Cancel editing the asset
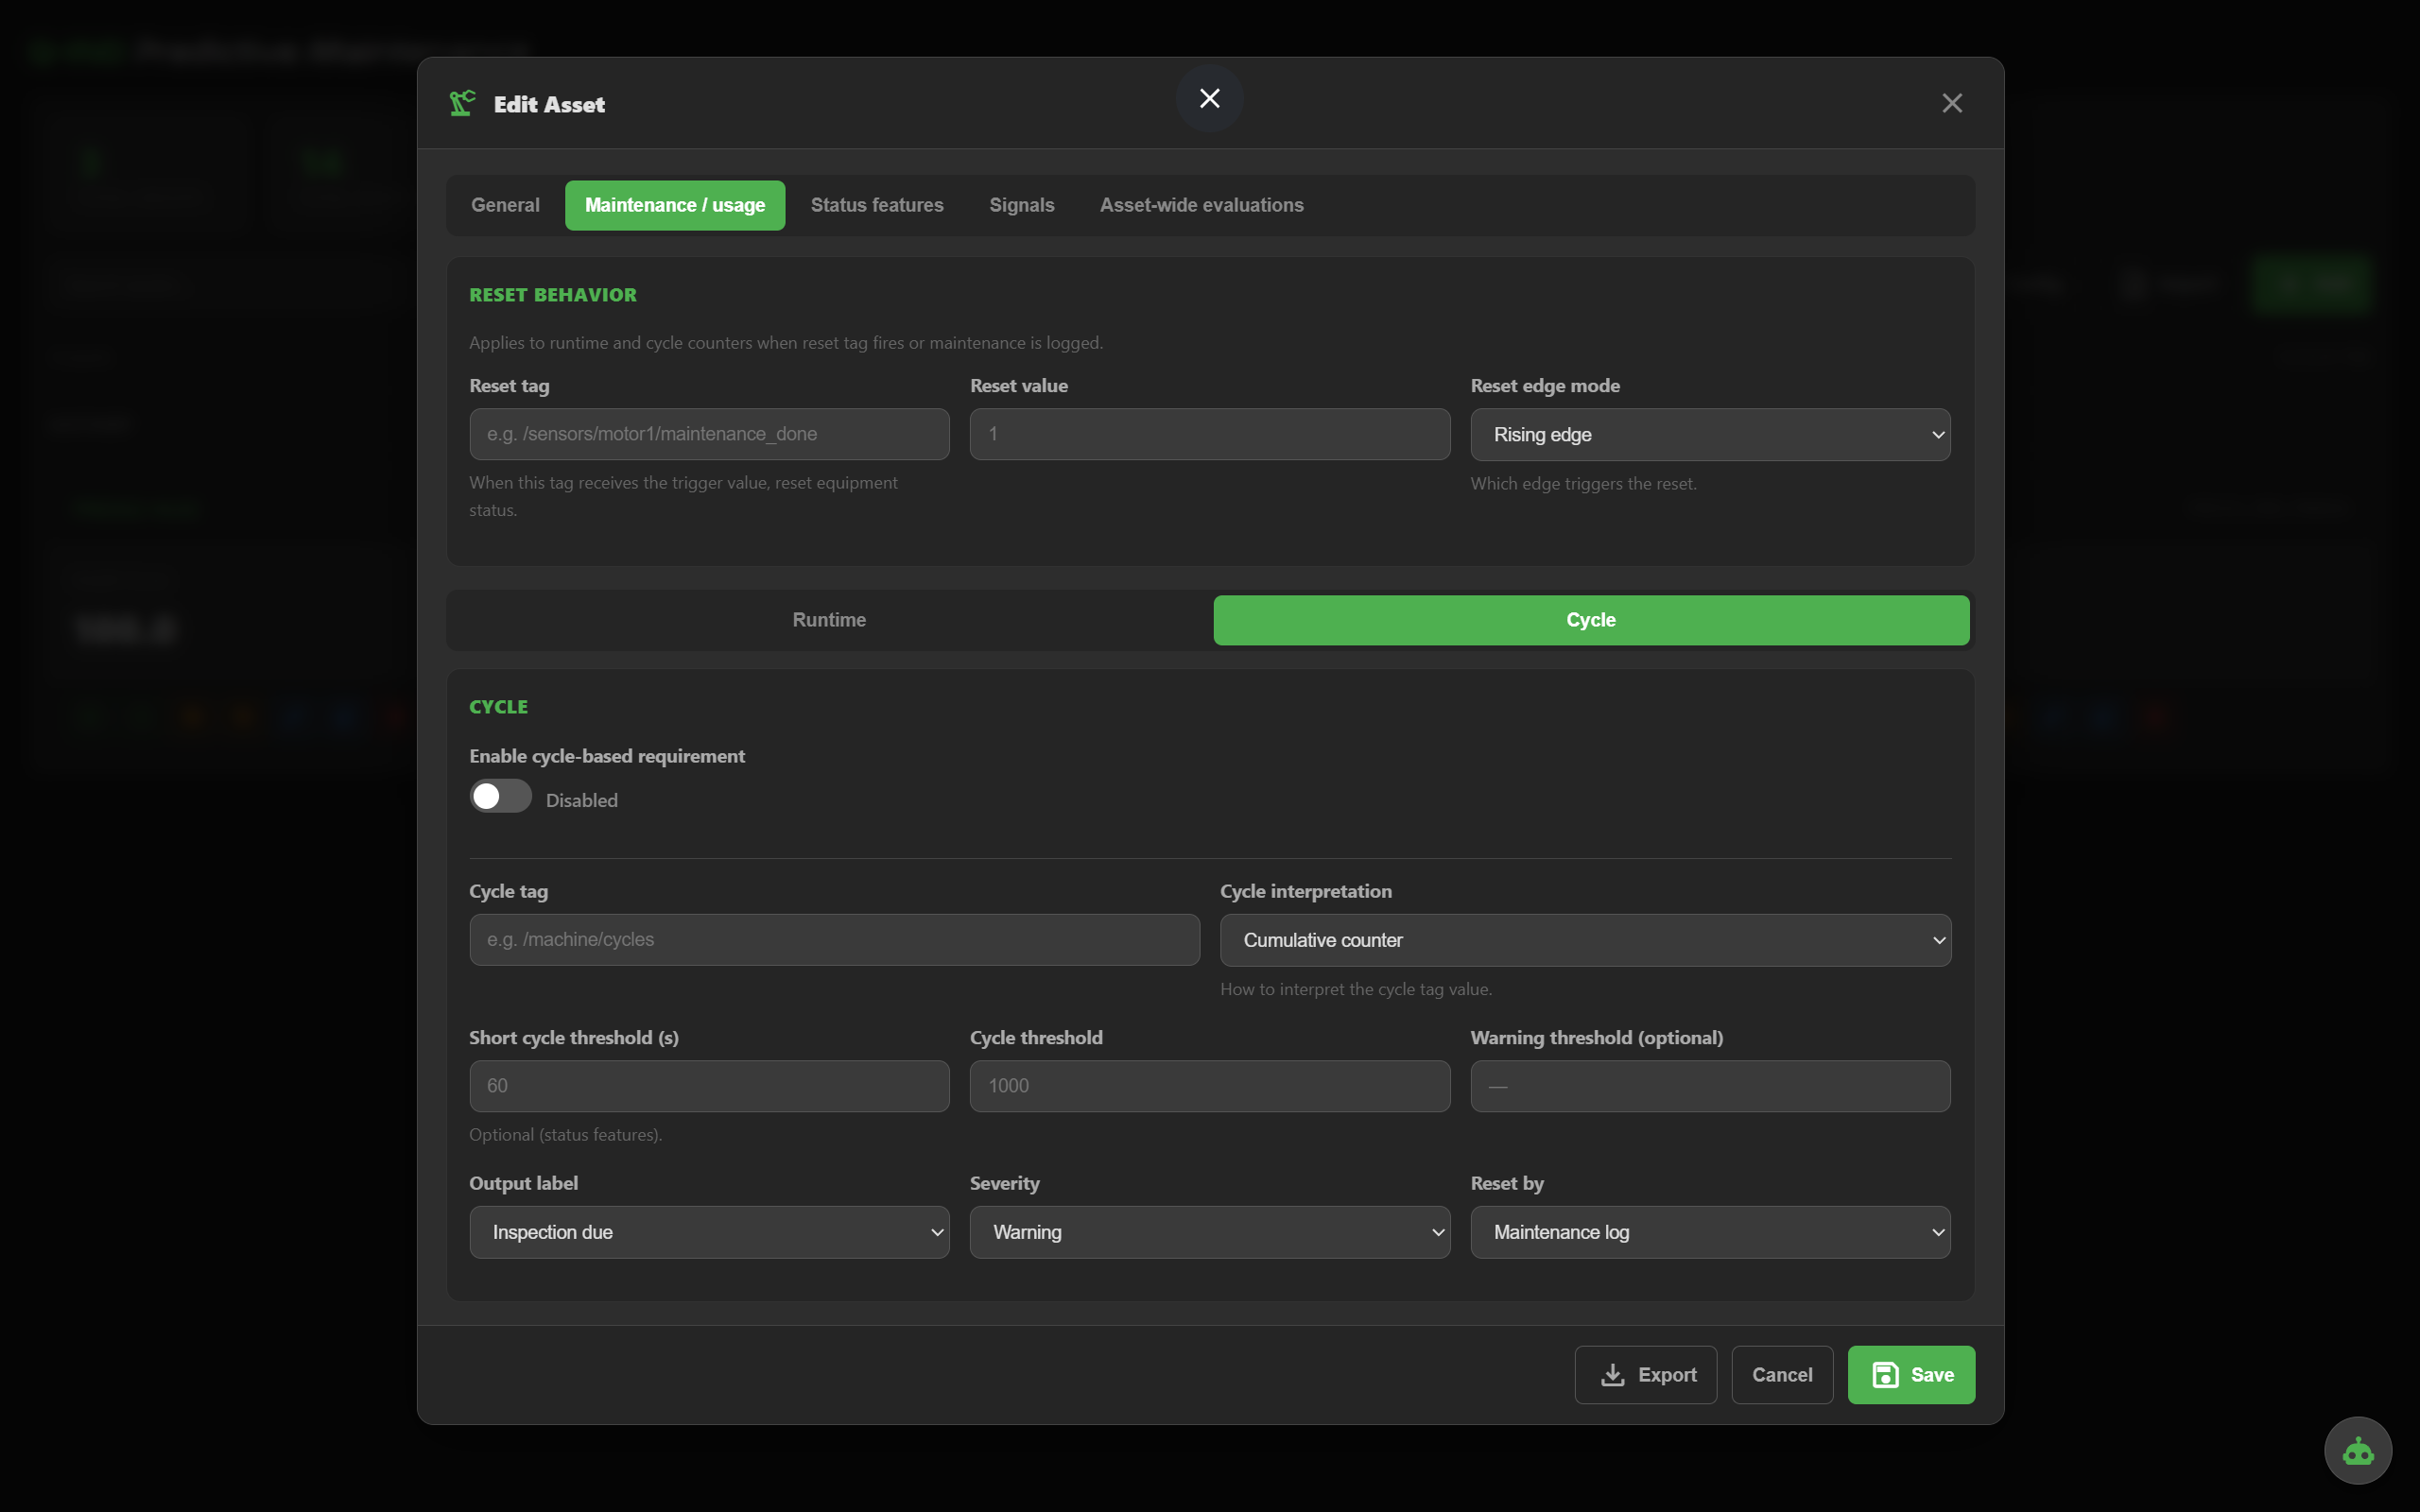Screen dimensions: 2420x1512 1781,1375
